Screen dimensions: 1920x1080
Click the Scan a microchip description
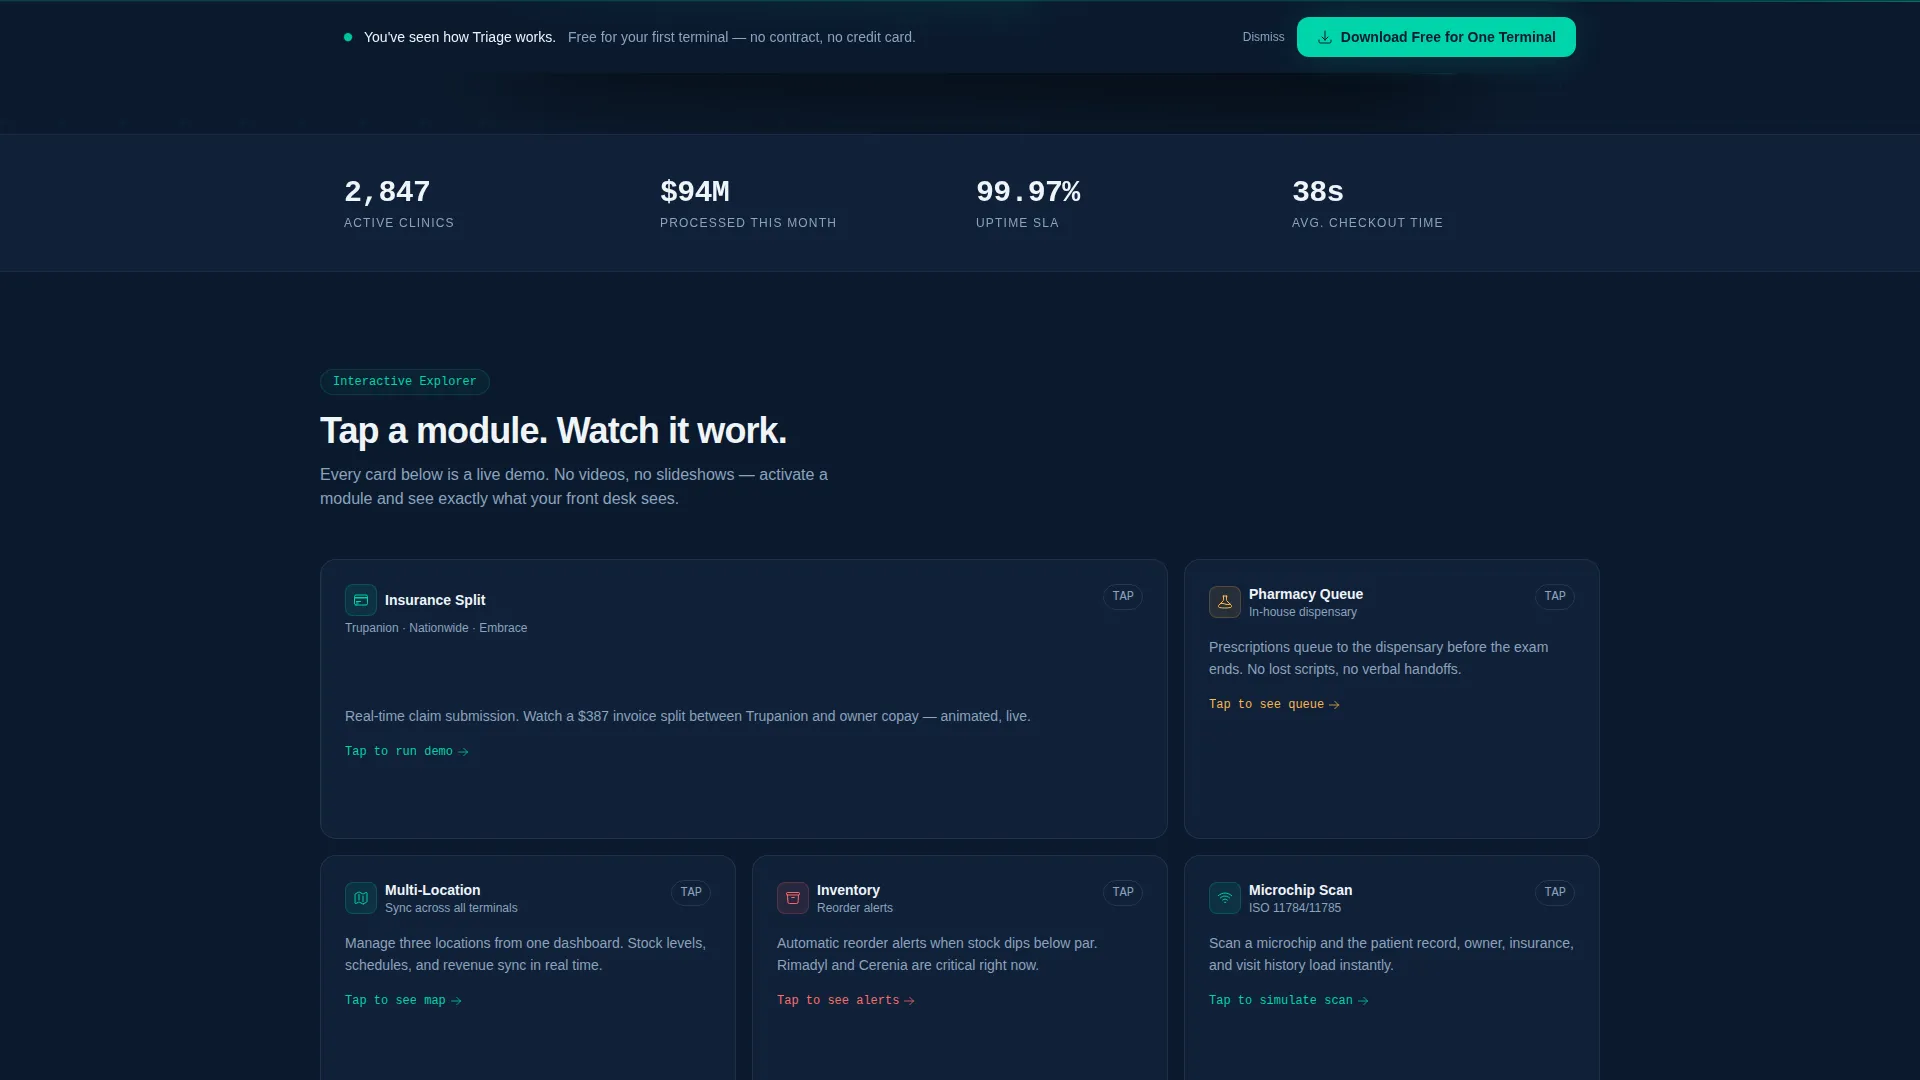click(1391, 954)
